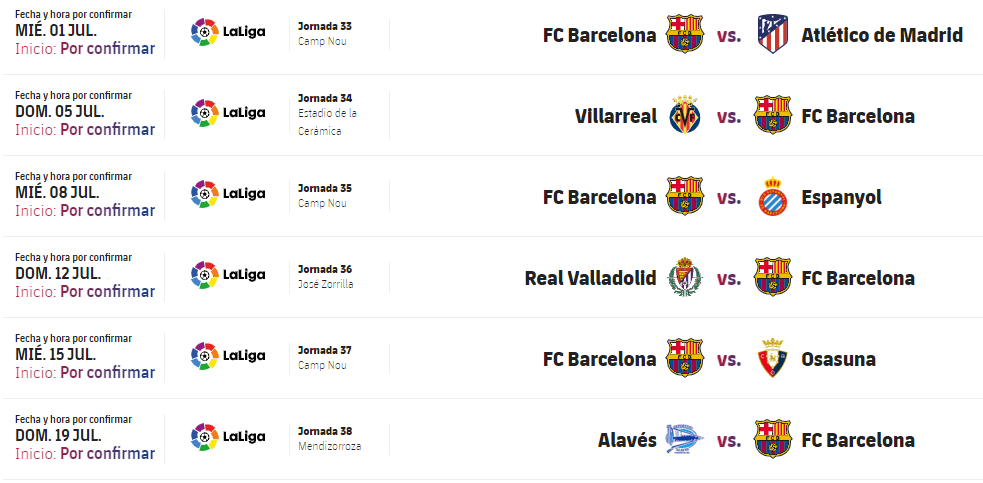This screenshot has width=983, height=483.
Task: Click the Osasuna club crest
Action: (773, 359)
